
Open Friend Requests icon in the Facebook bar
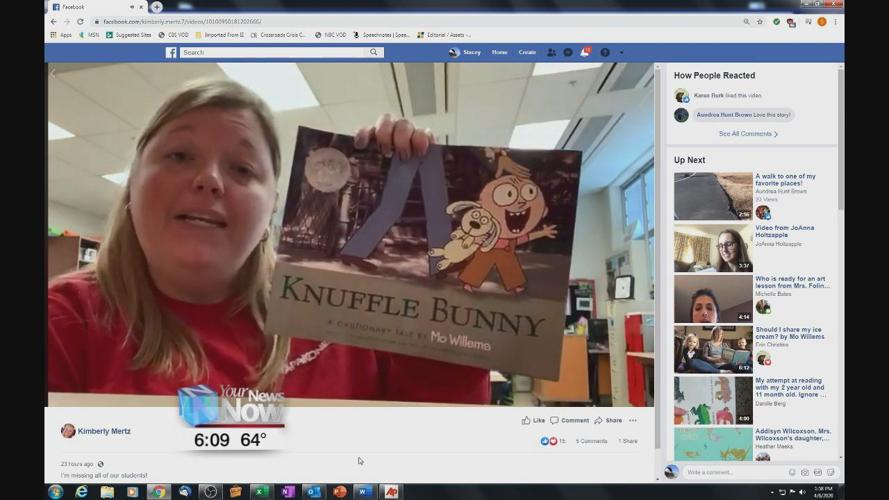pyautogui.click(x=551, y=52)
